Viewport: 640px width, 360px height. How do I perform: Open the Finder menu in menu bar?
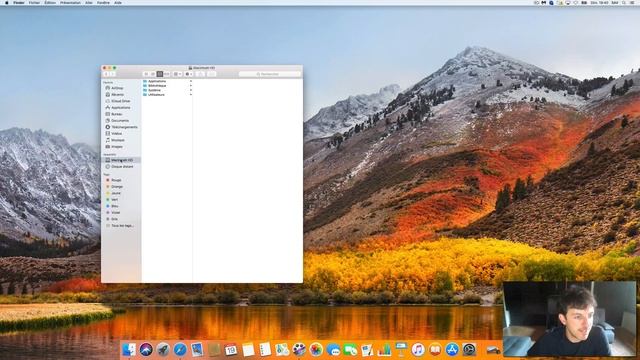click(x=19, y=2)
